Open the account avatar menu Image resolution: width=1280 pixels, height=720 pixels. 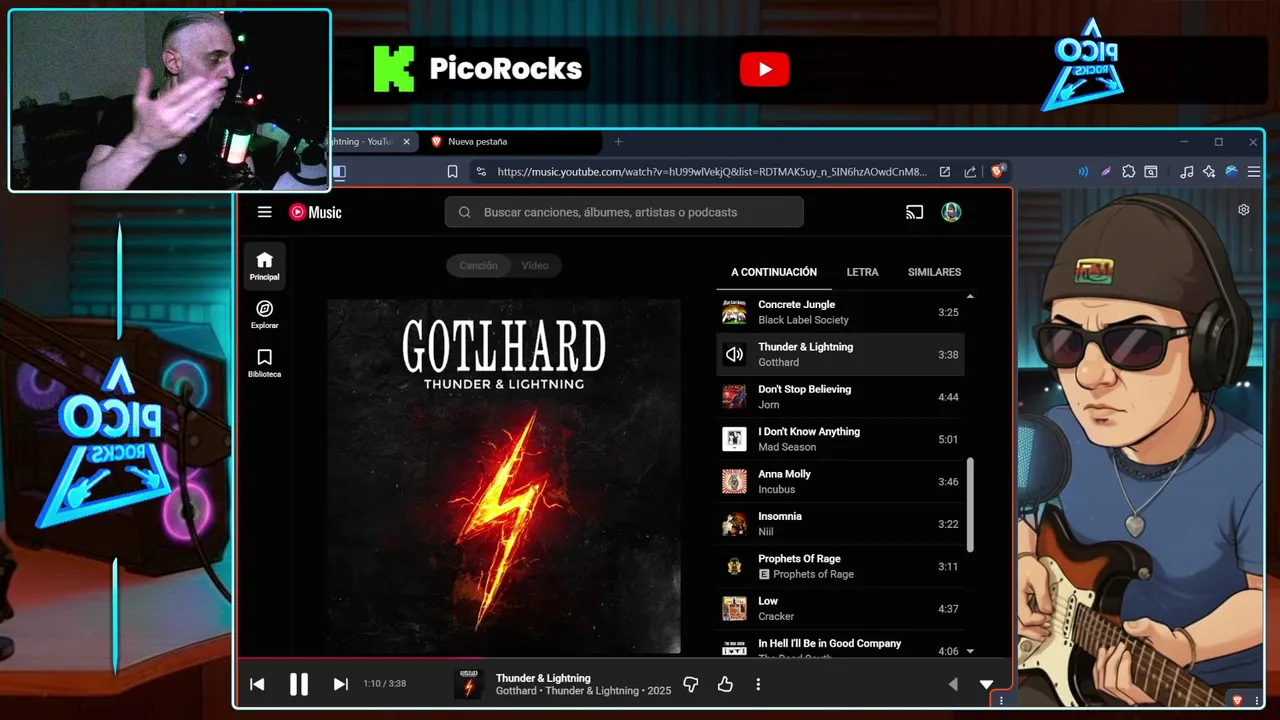pos(951,212)
